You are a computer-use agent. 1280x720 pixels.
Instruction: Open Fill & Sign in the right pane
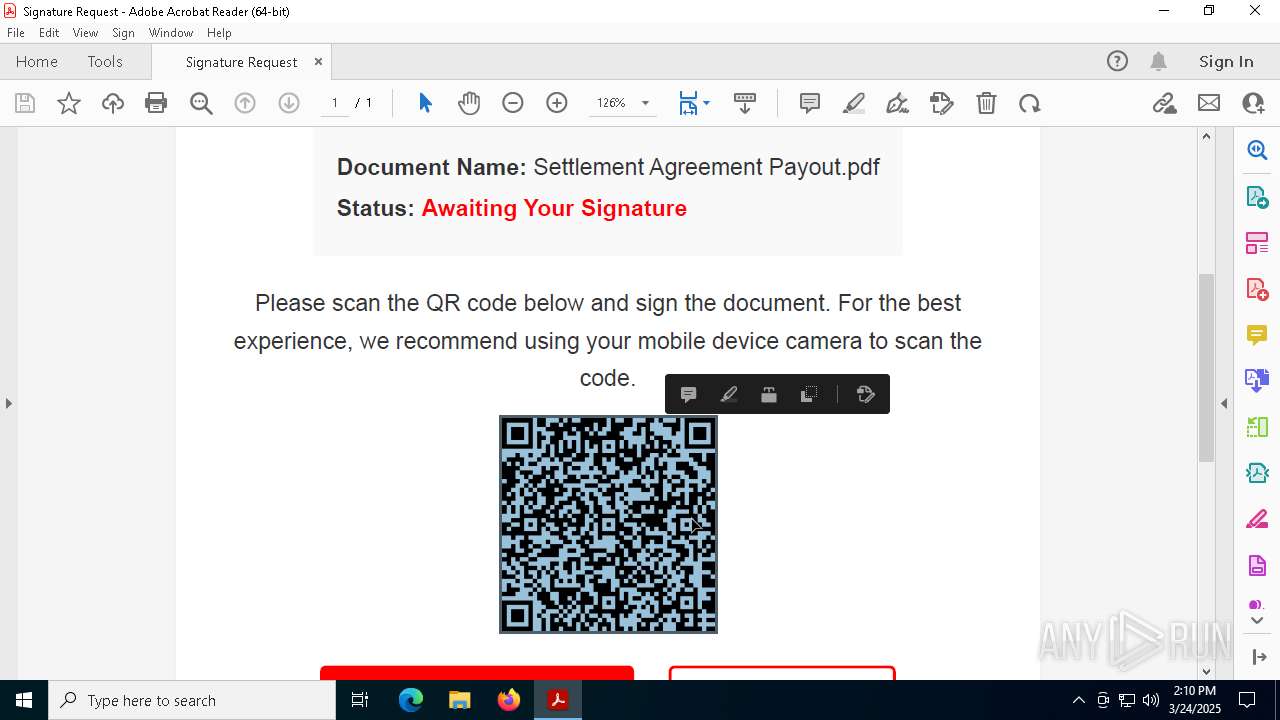pyautogui.click(x=1257, y=519)
